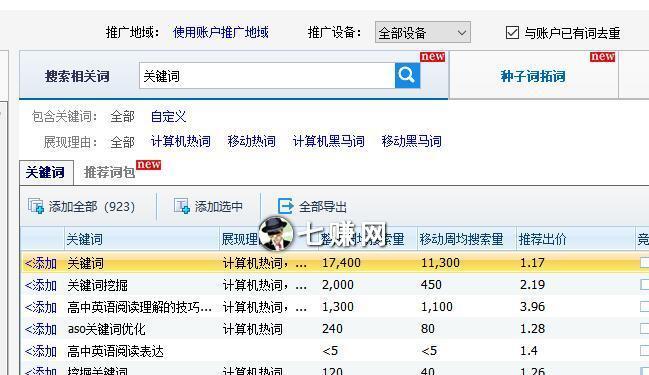Click the 1.28 recommended bid cell

coord(532,329)
